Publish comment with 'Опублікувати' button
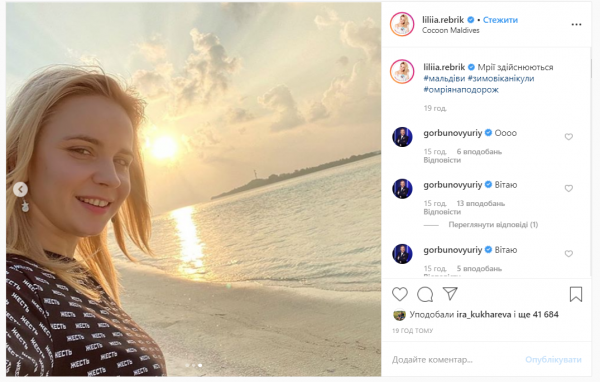Screen dimensions: 600x382 (x=553, y=360)
